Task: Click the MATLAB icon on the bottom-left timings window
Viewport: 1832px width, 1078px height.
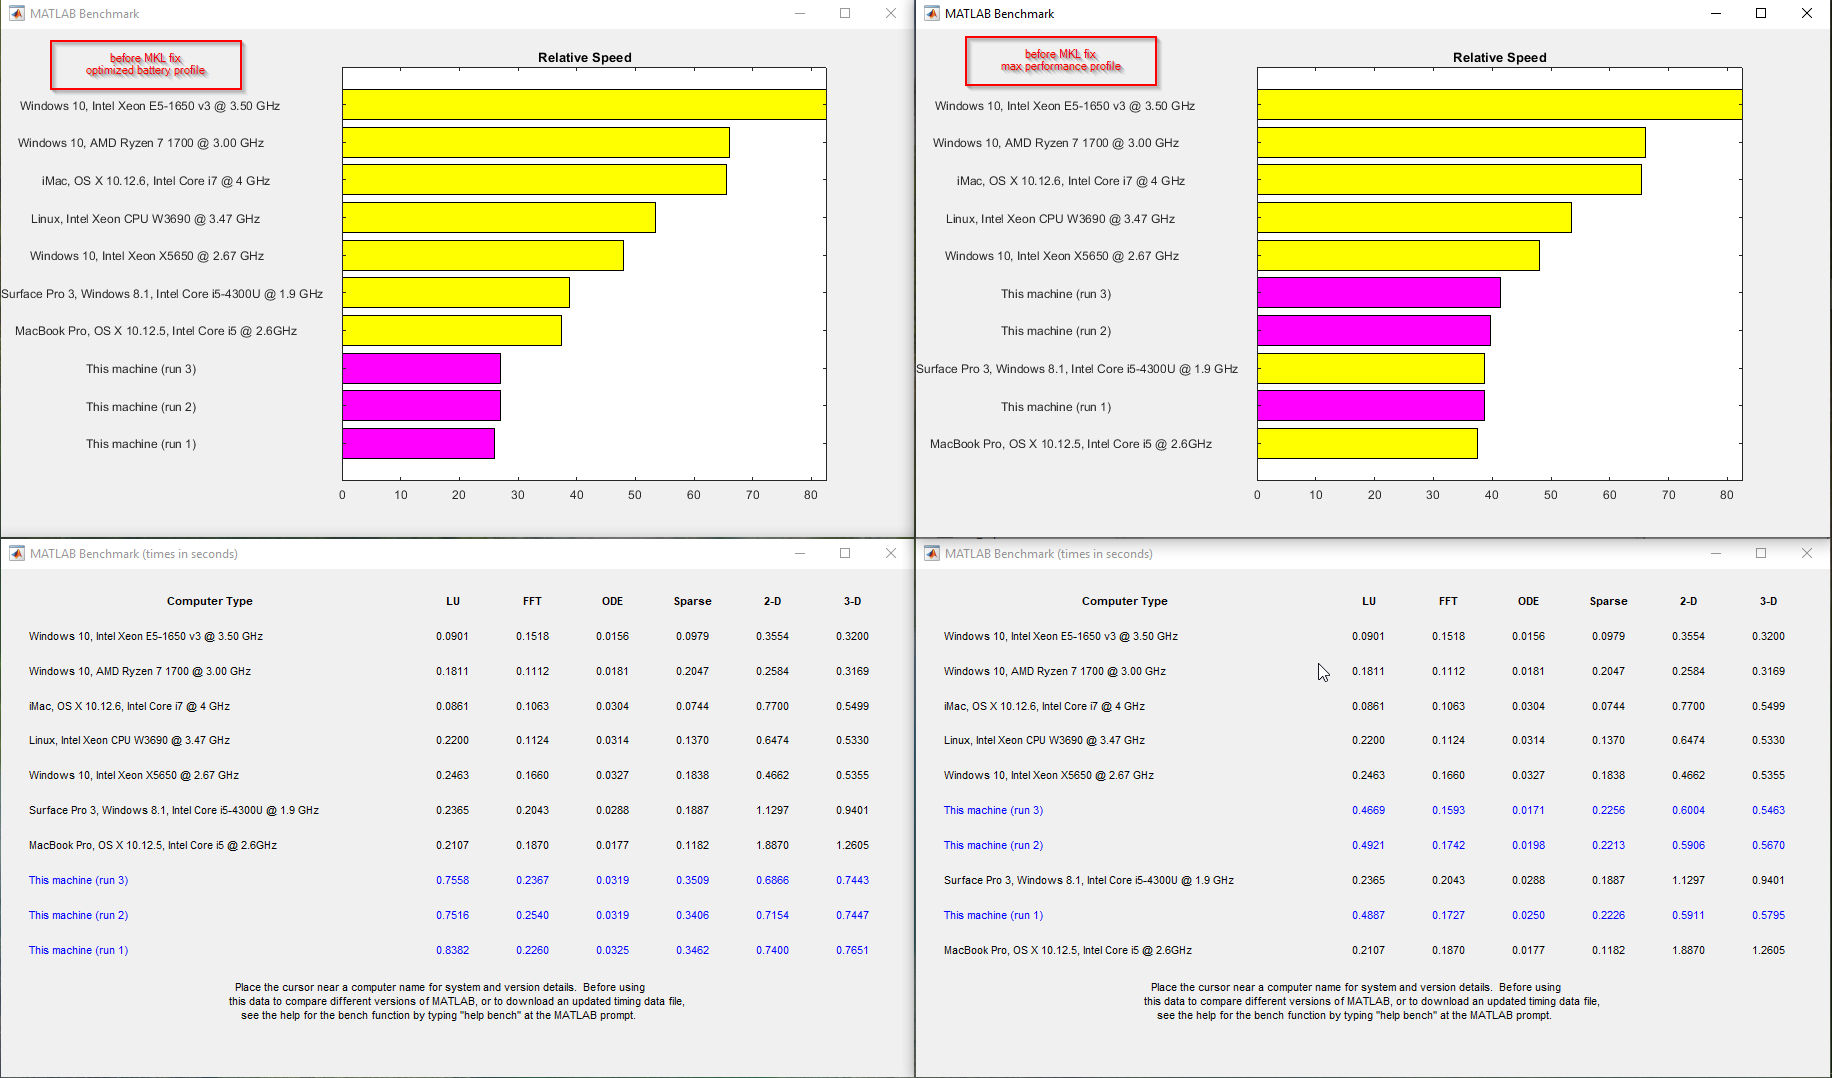Action: pyautogui.click(x=15, y=553)
